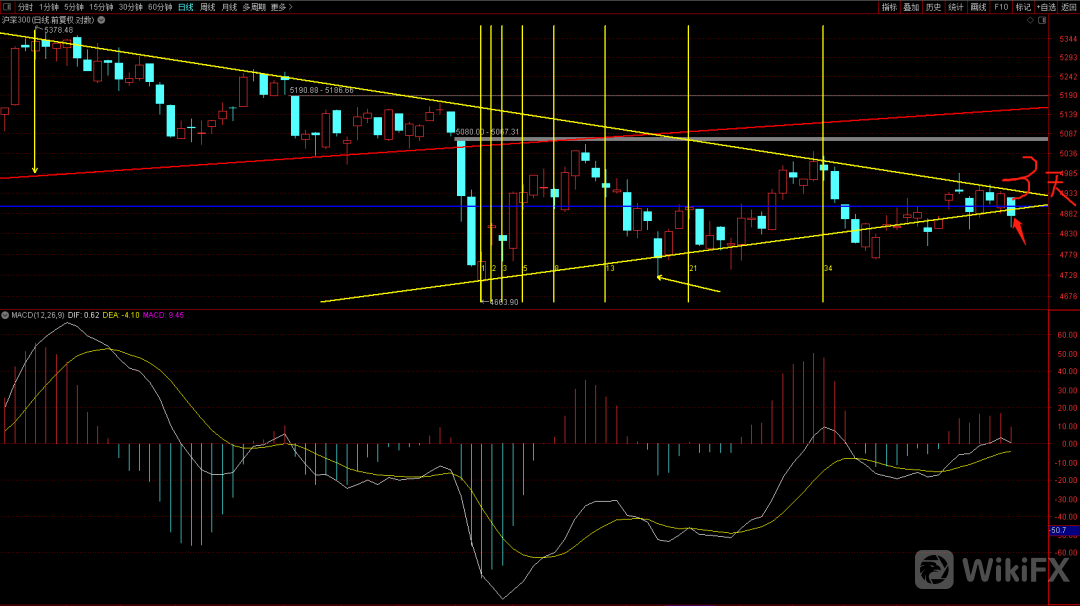Viewport: 1080px width, 606px height.
Task: Switch to 月线 monthly chart
Action: [230, 7]
